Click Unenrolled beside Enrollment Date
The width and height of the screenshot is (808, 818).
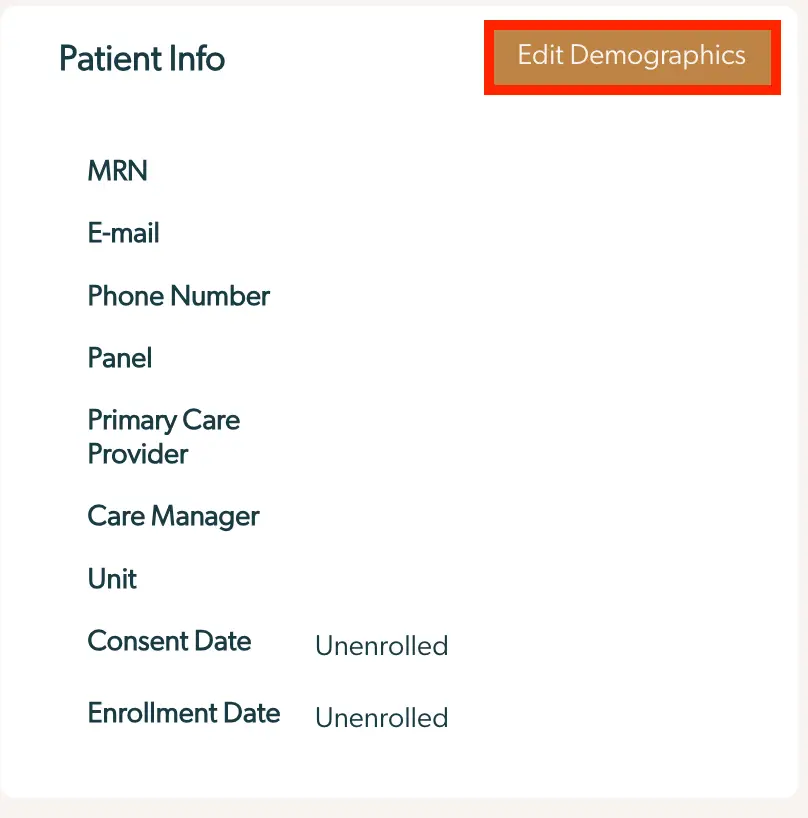[x=381, y=717]
